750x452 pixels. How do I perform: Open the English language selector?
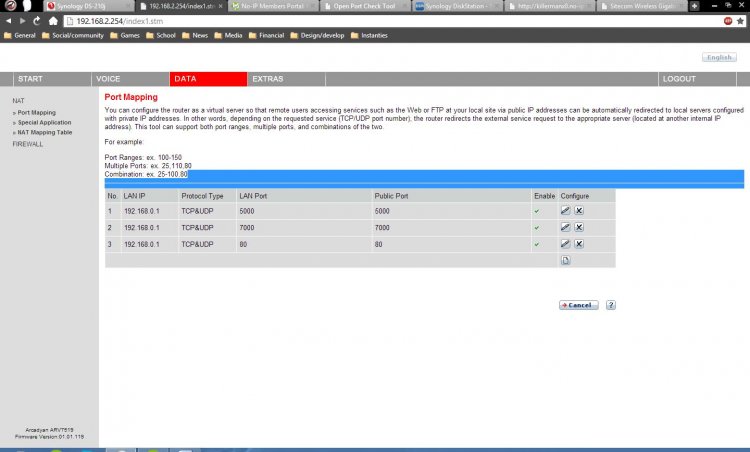(x=718, y=57)
